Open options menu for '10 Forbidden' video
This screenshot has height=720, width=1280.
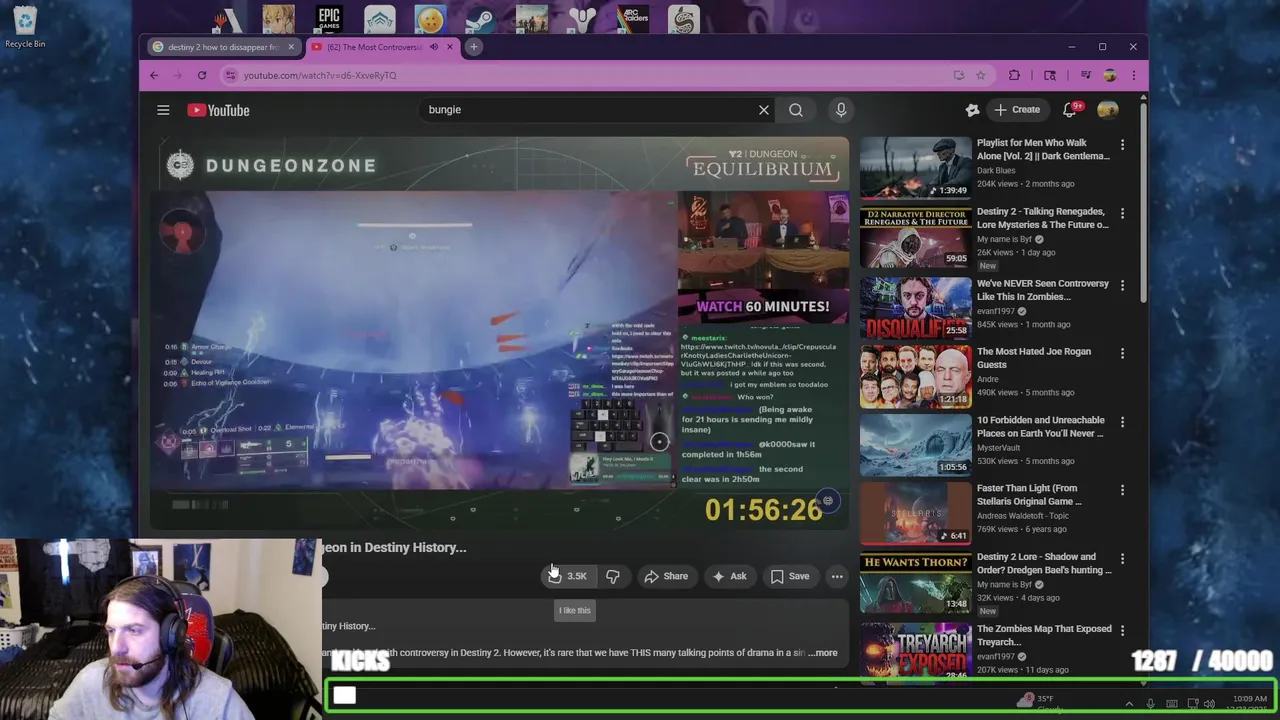[1122, 422]
